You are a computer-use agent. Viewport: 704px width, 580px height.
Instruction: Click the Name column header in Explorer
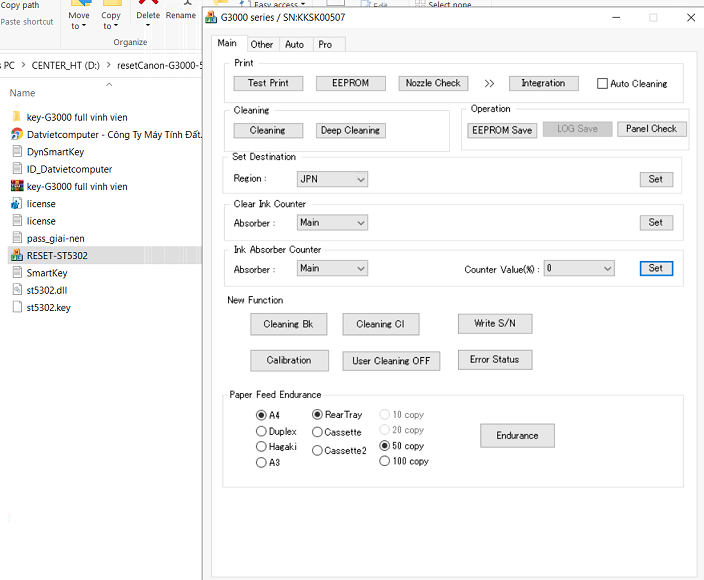(x=22, y=93)
